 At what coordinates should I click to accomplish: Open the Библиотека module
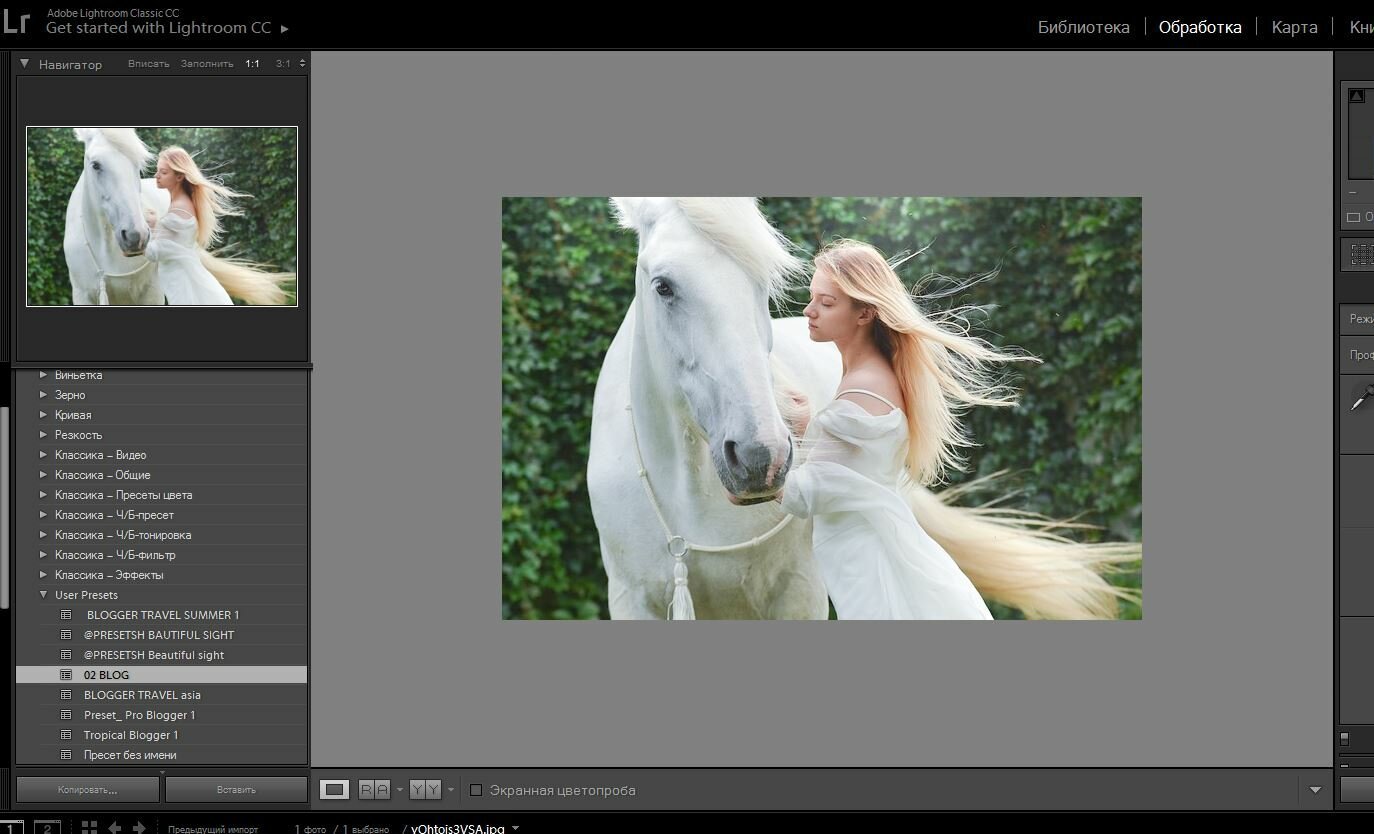coord(1083,27)
